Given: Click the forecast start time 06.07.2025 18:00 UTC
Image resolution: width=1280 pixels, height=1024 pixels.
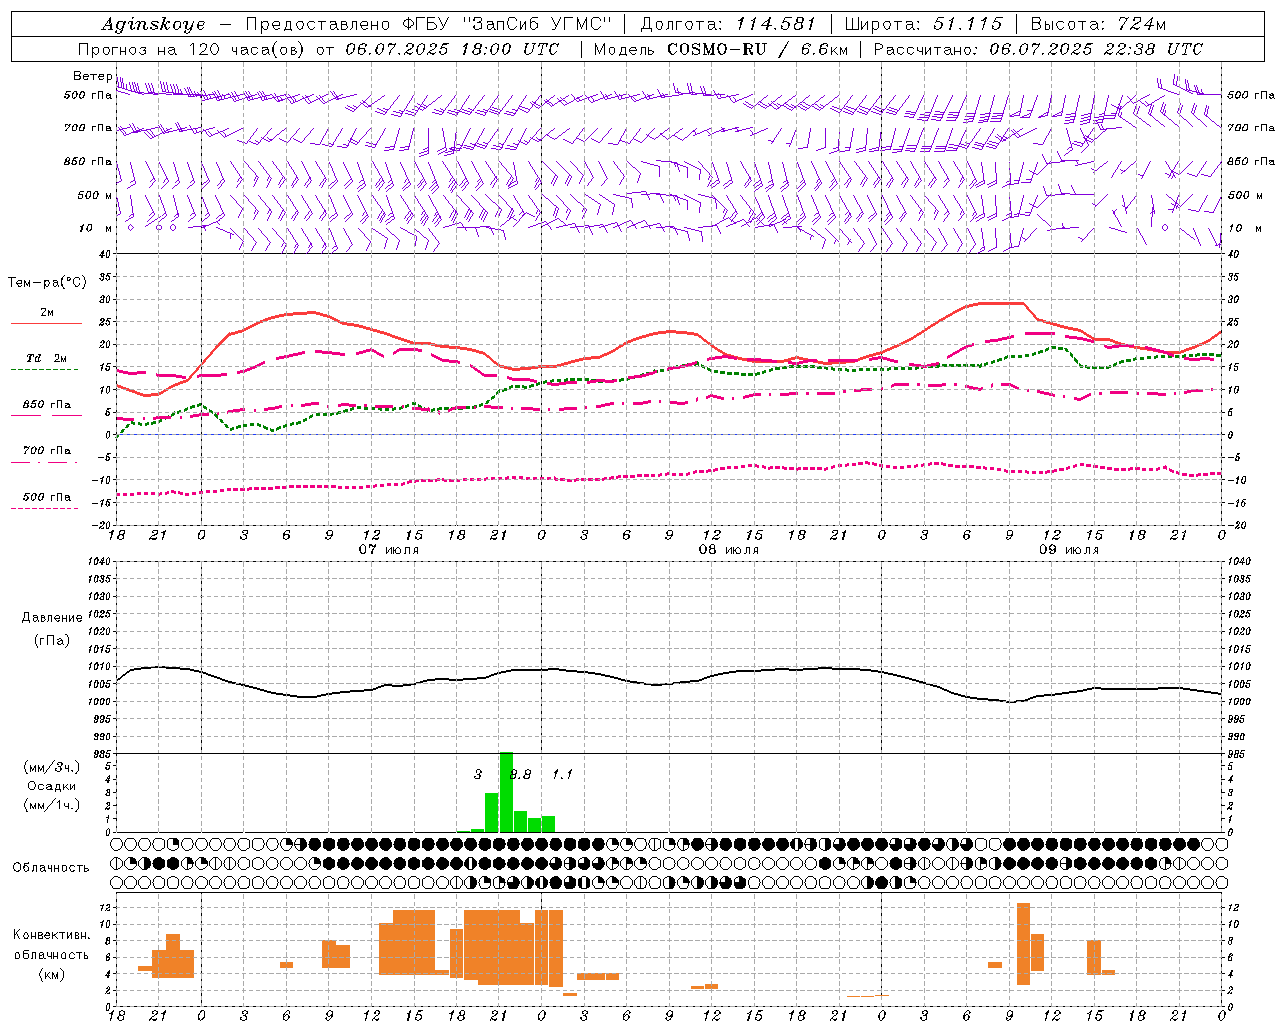Looking at the screenshot, I should 452,49.
